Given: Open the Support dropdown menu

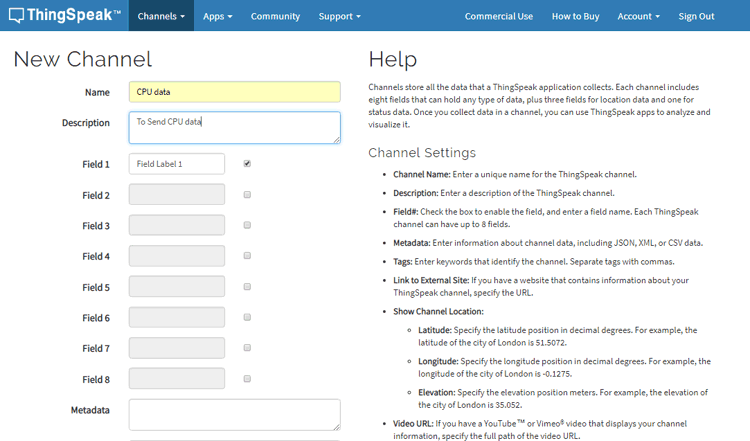Looking at the screenshot, I should (x=339, y=16).
